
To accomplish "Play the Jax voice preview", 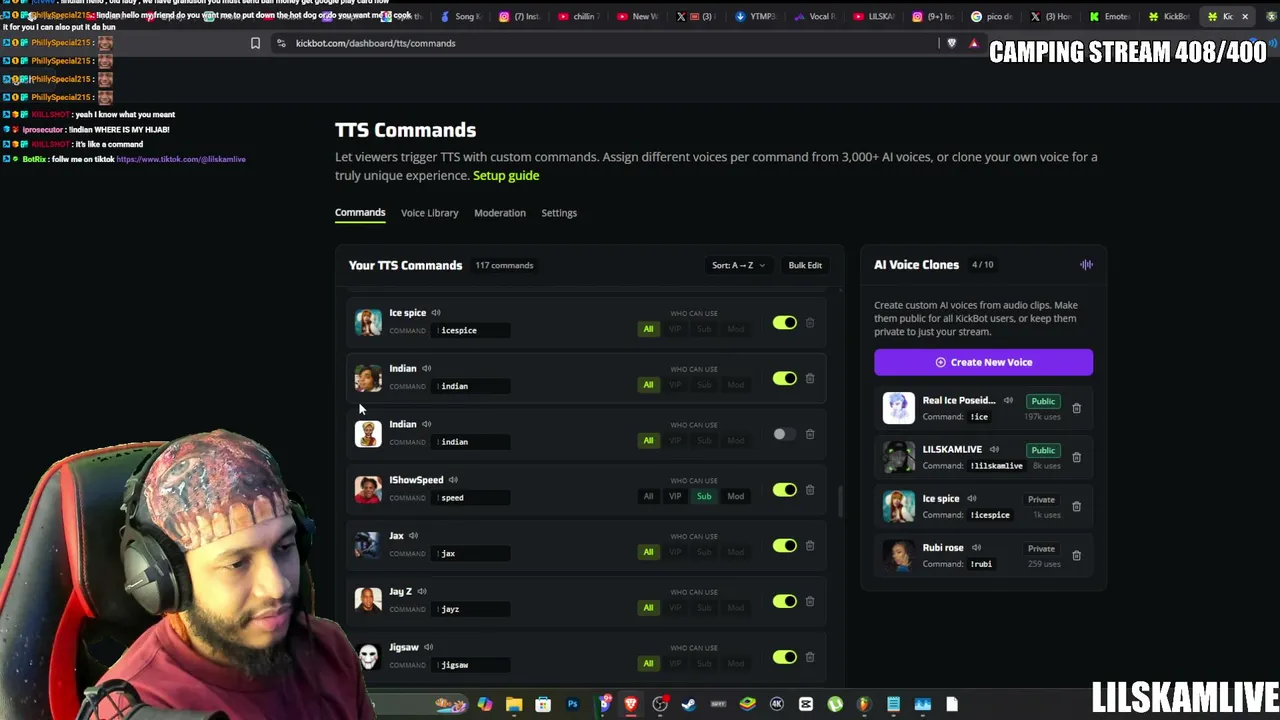I will [x=413, y=536].
